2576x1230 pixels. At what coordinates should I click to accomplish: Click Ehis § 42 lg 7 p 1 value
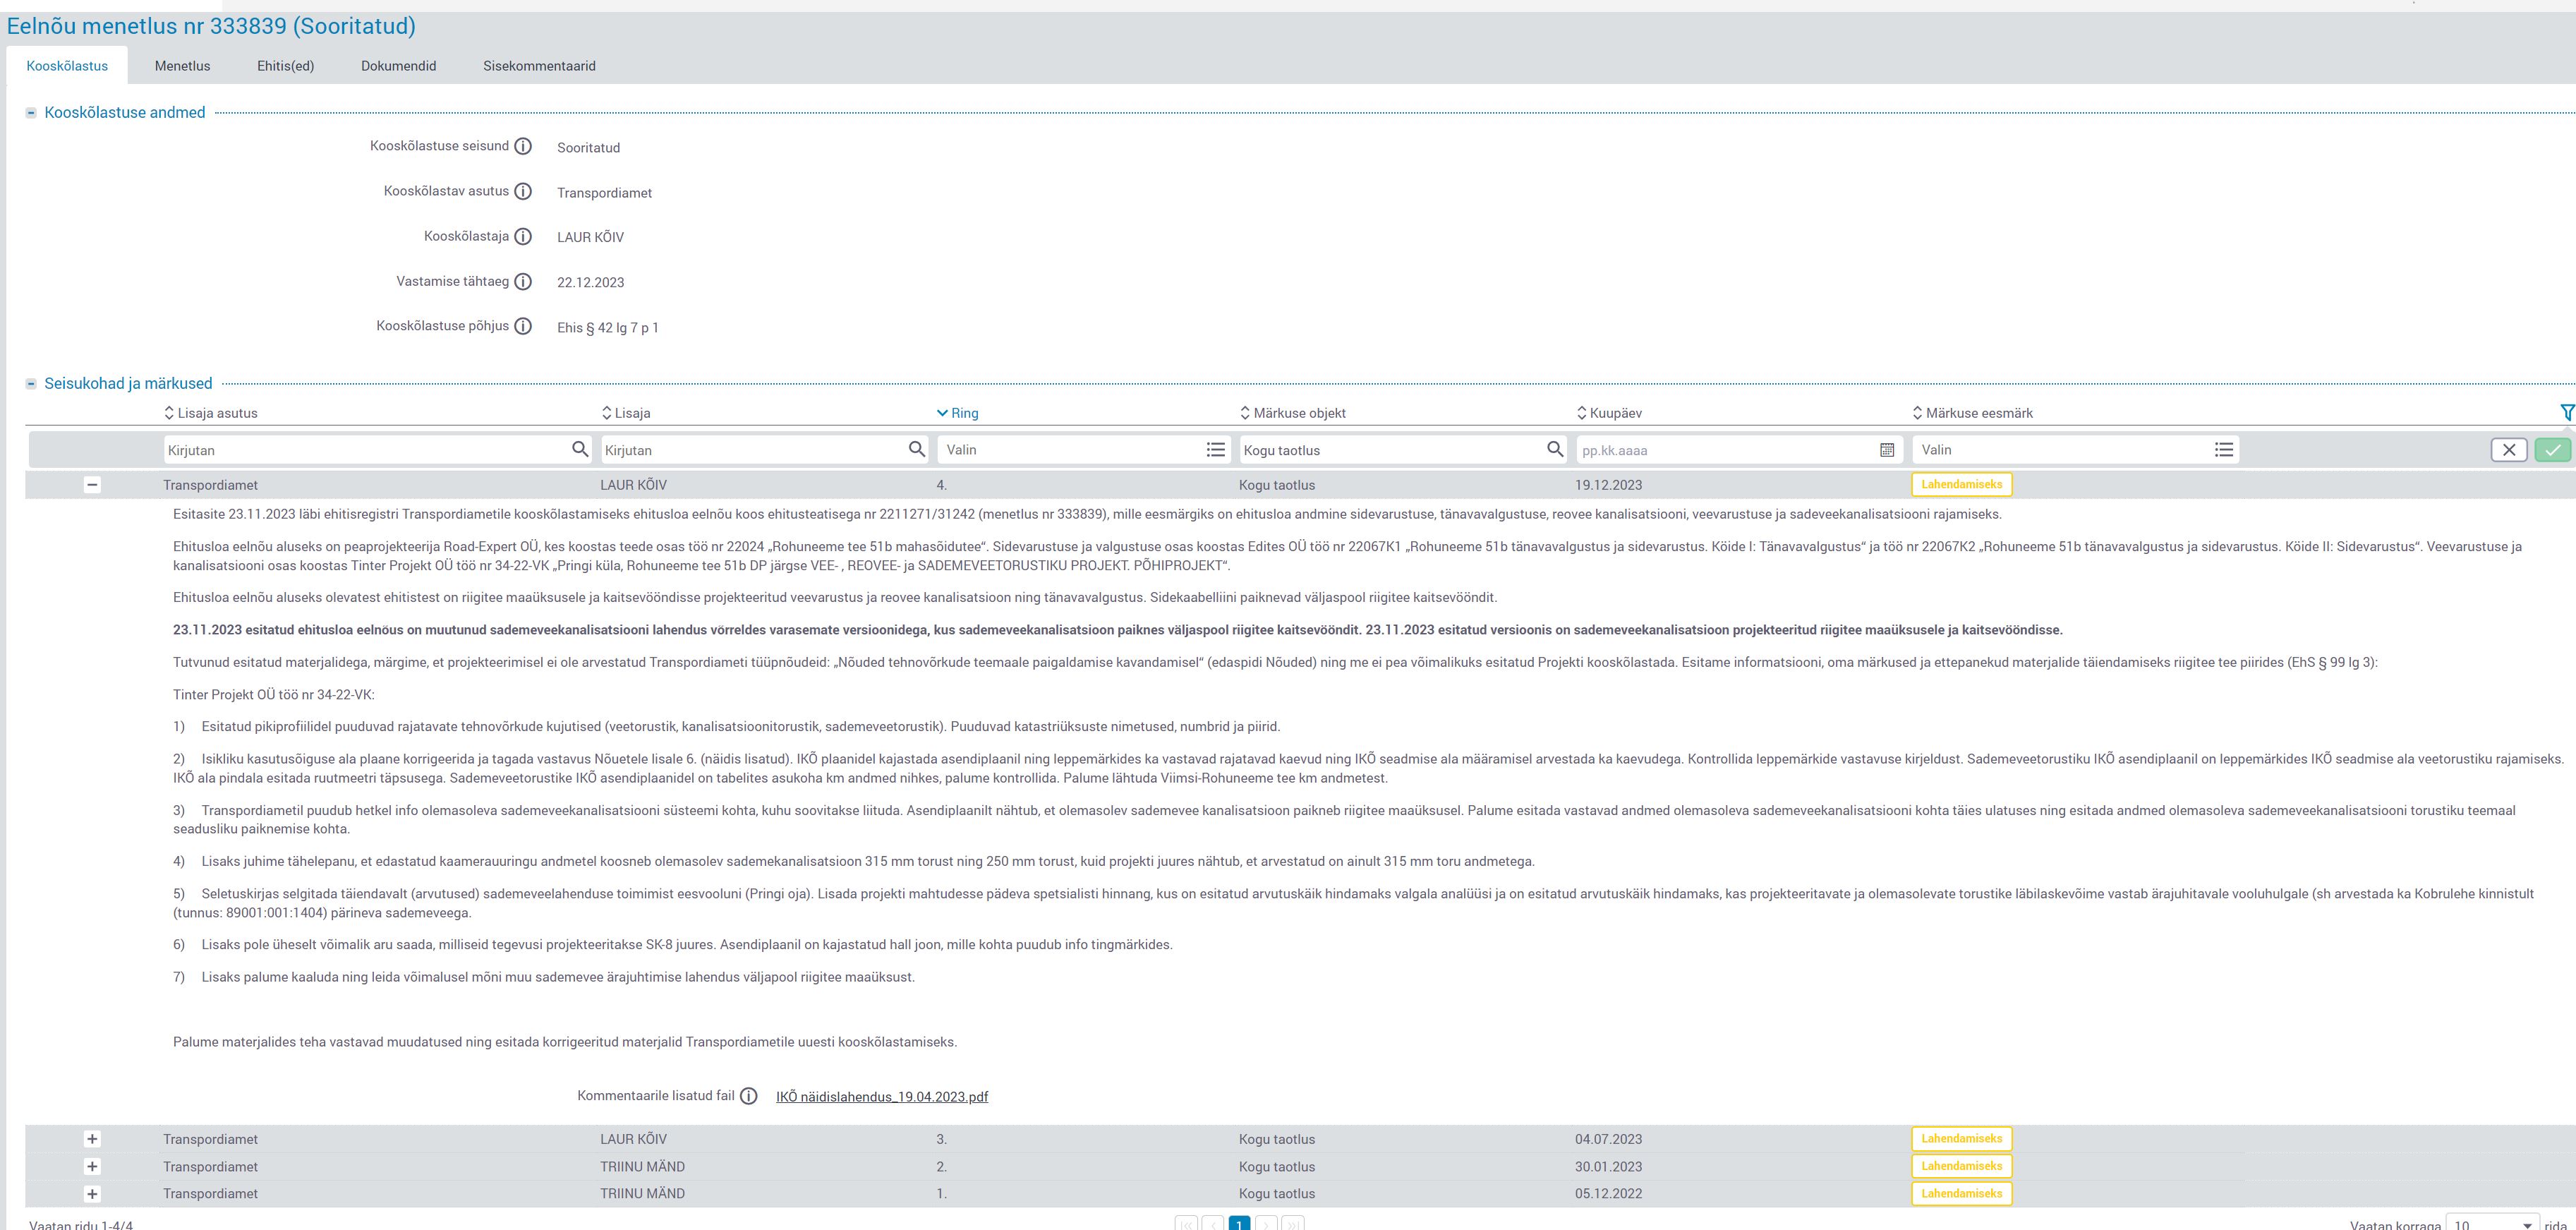click(608, 328)
